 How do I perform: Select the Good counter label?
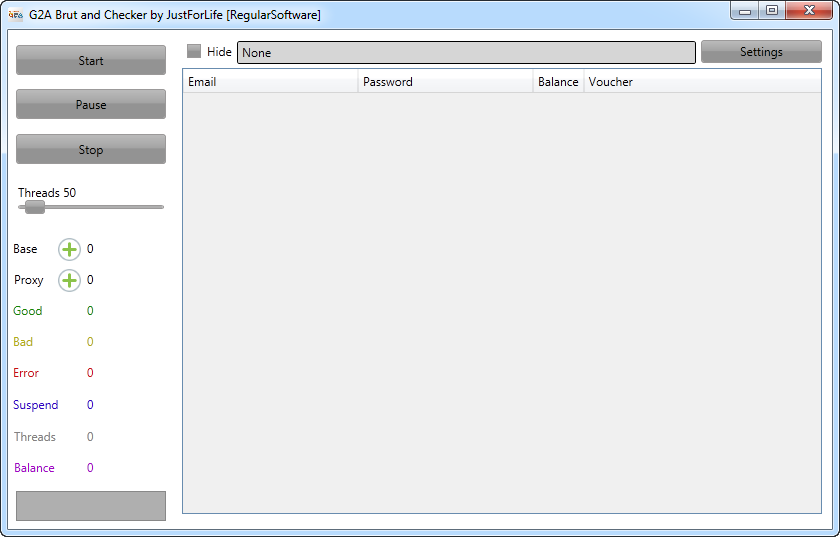[27, 311]
